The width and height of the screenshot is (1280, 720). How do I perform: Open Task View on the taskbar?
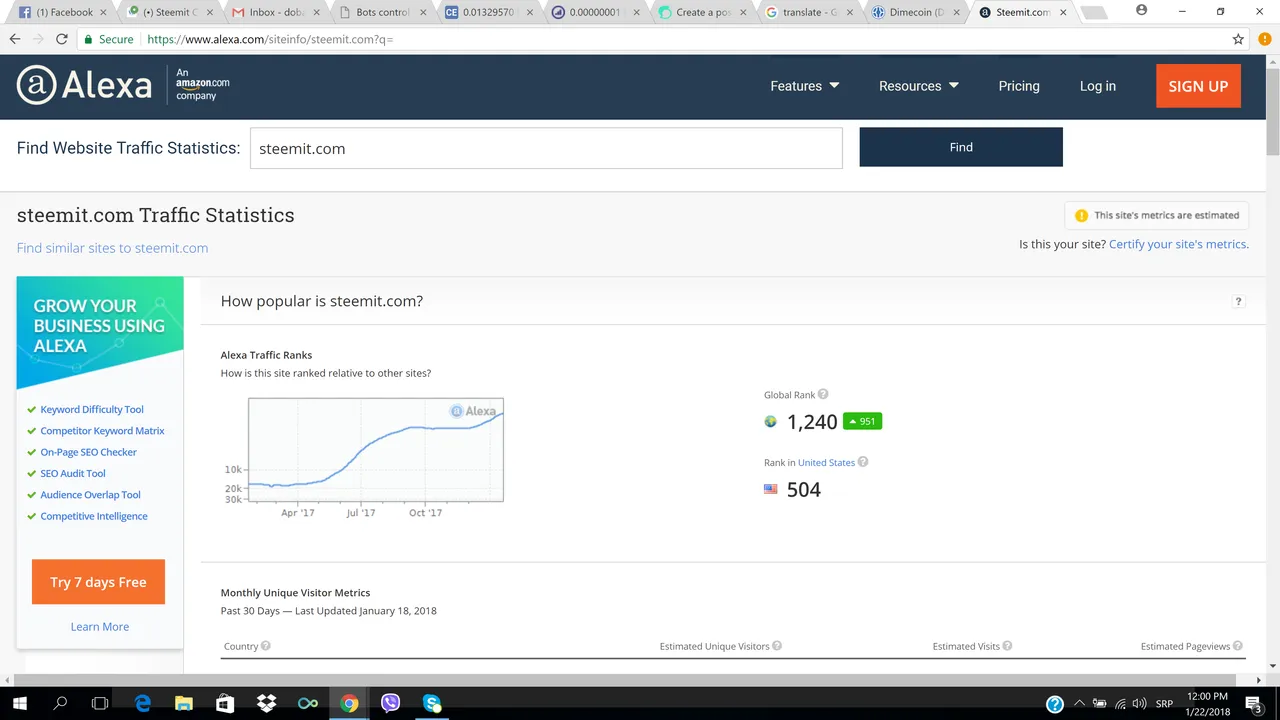coord(100,703)
